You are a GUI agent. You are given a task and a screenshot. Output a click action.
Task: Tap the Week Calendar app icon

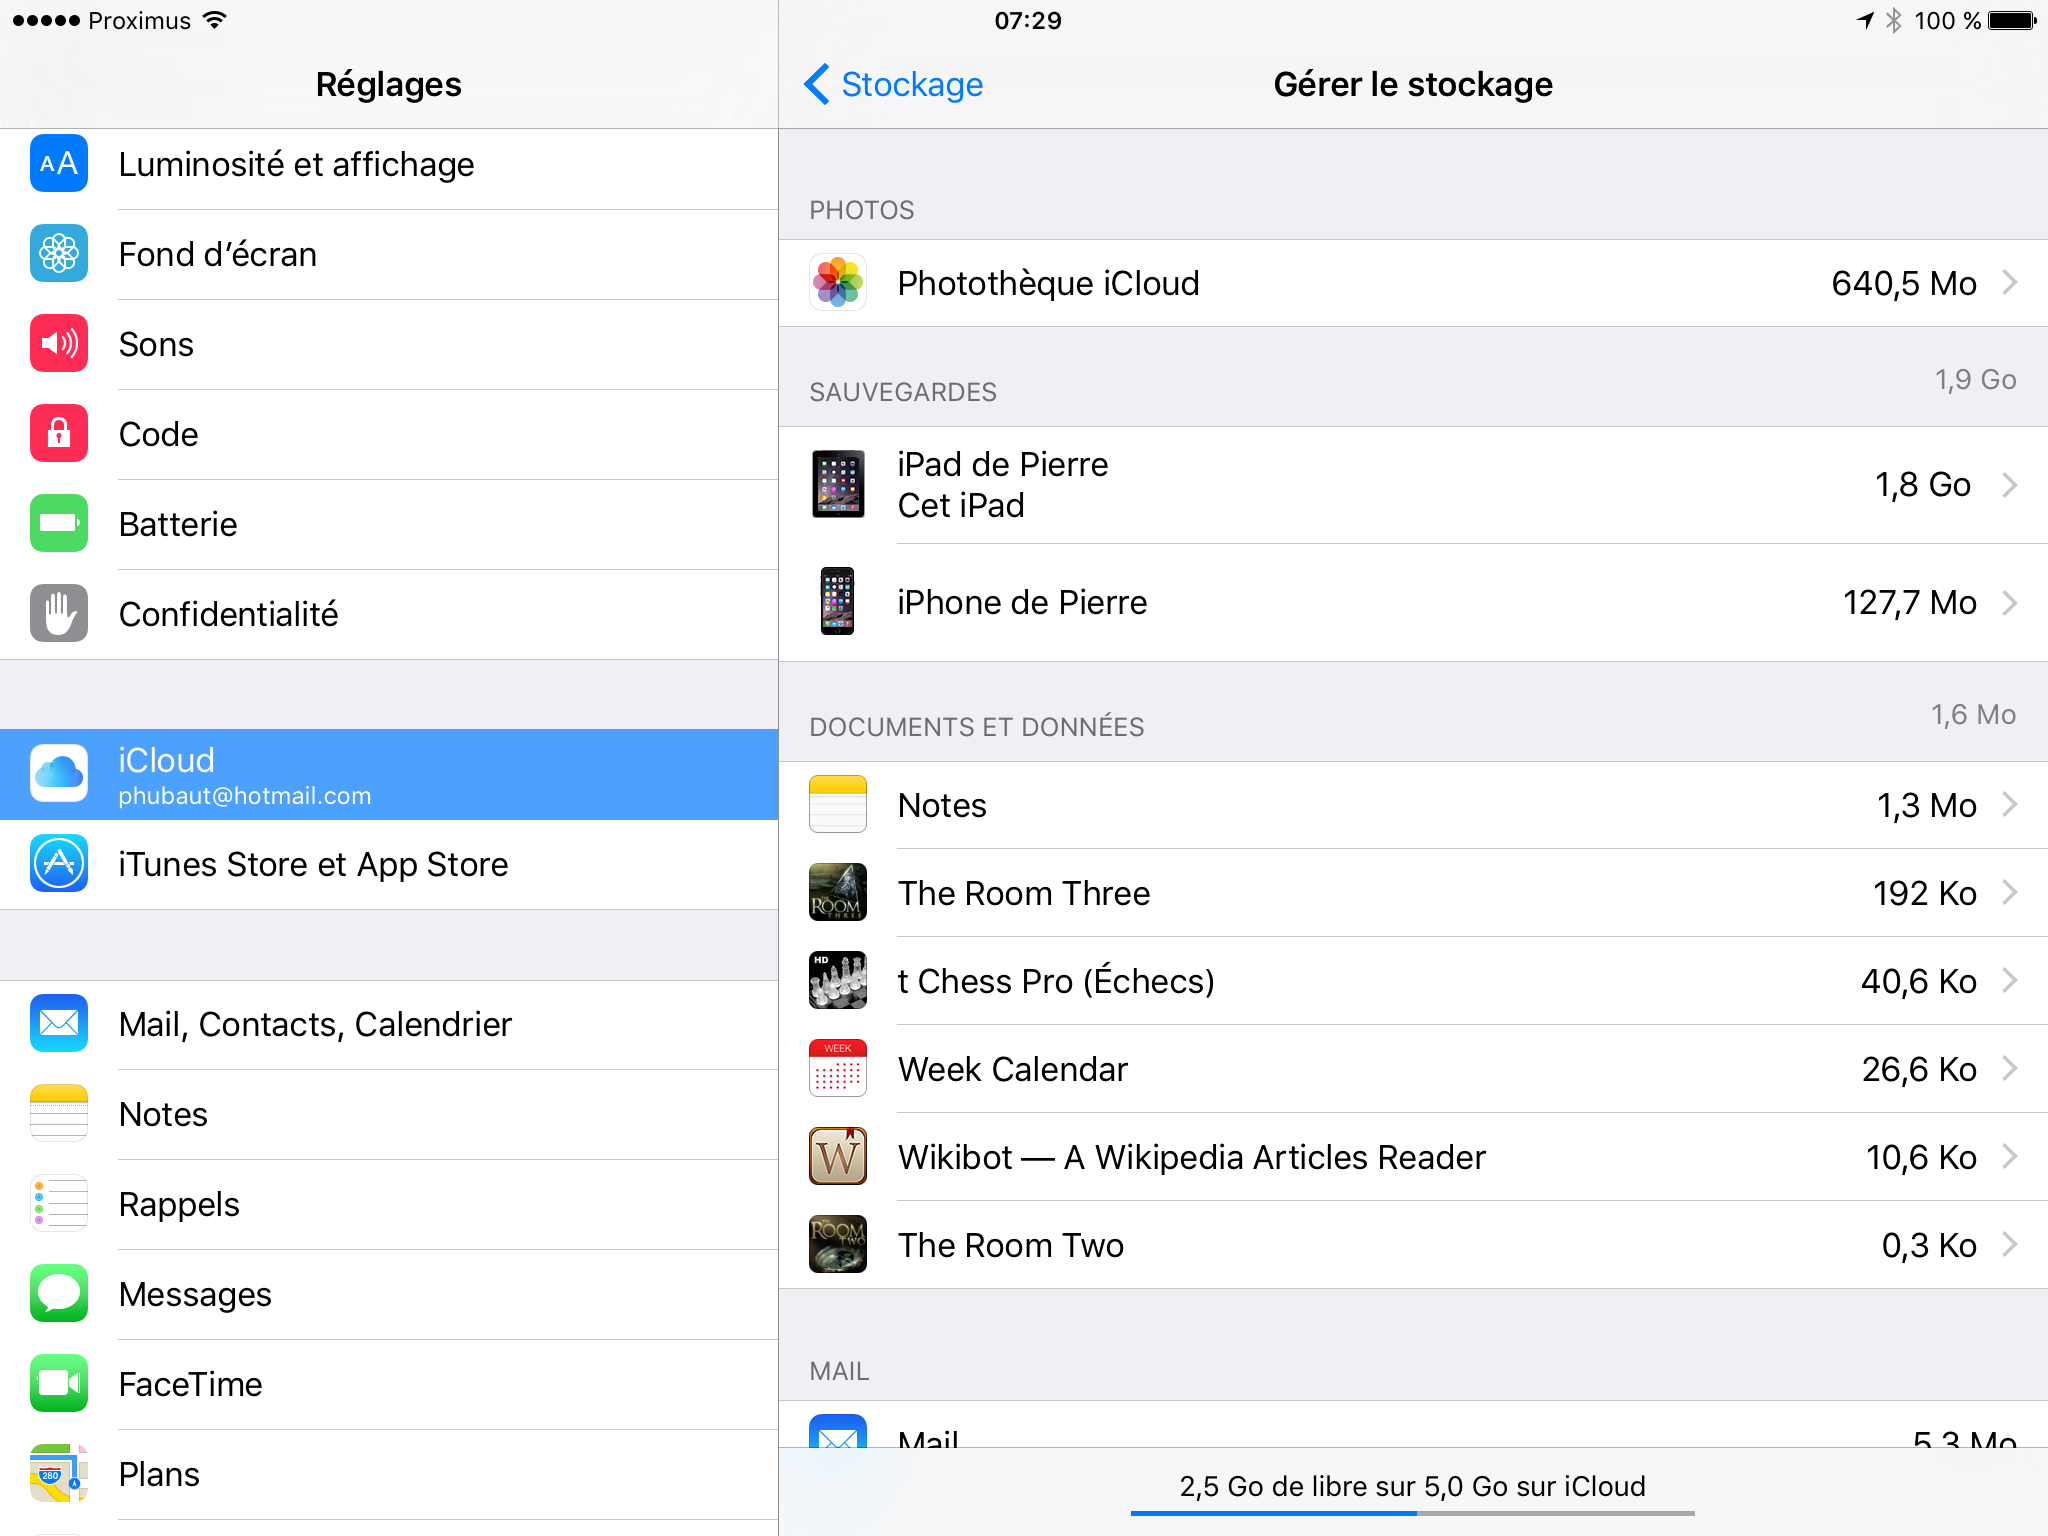tap(838, 1068)
